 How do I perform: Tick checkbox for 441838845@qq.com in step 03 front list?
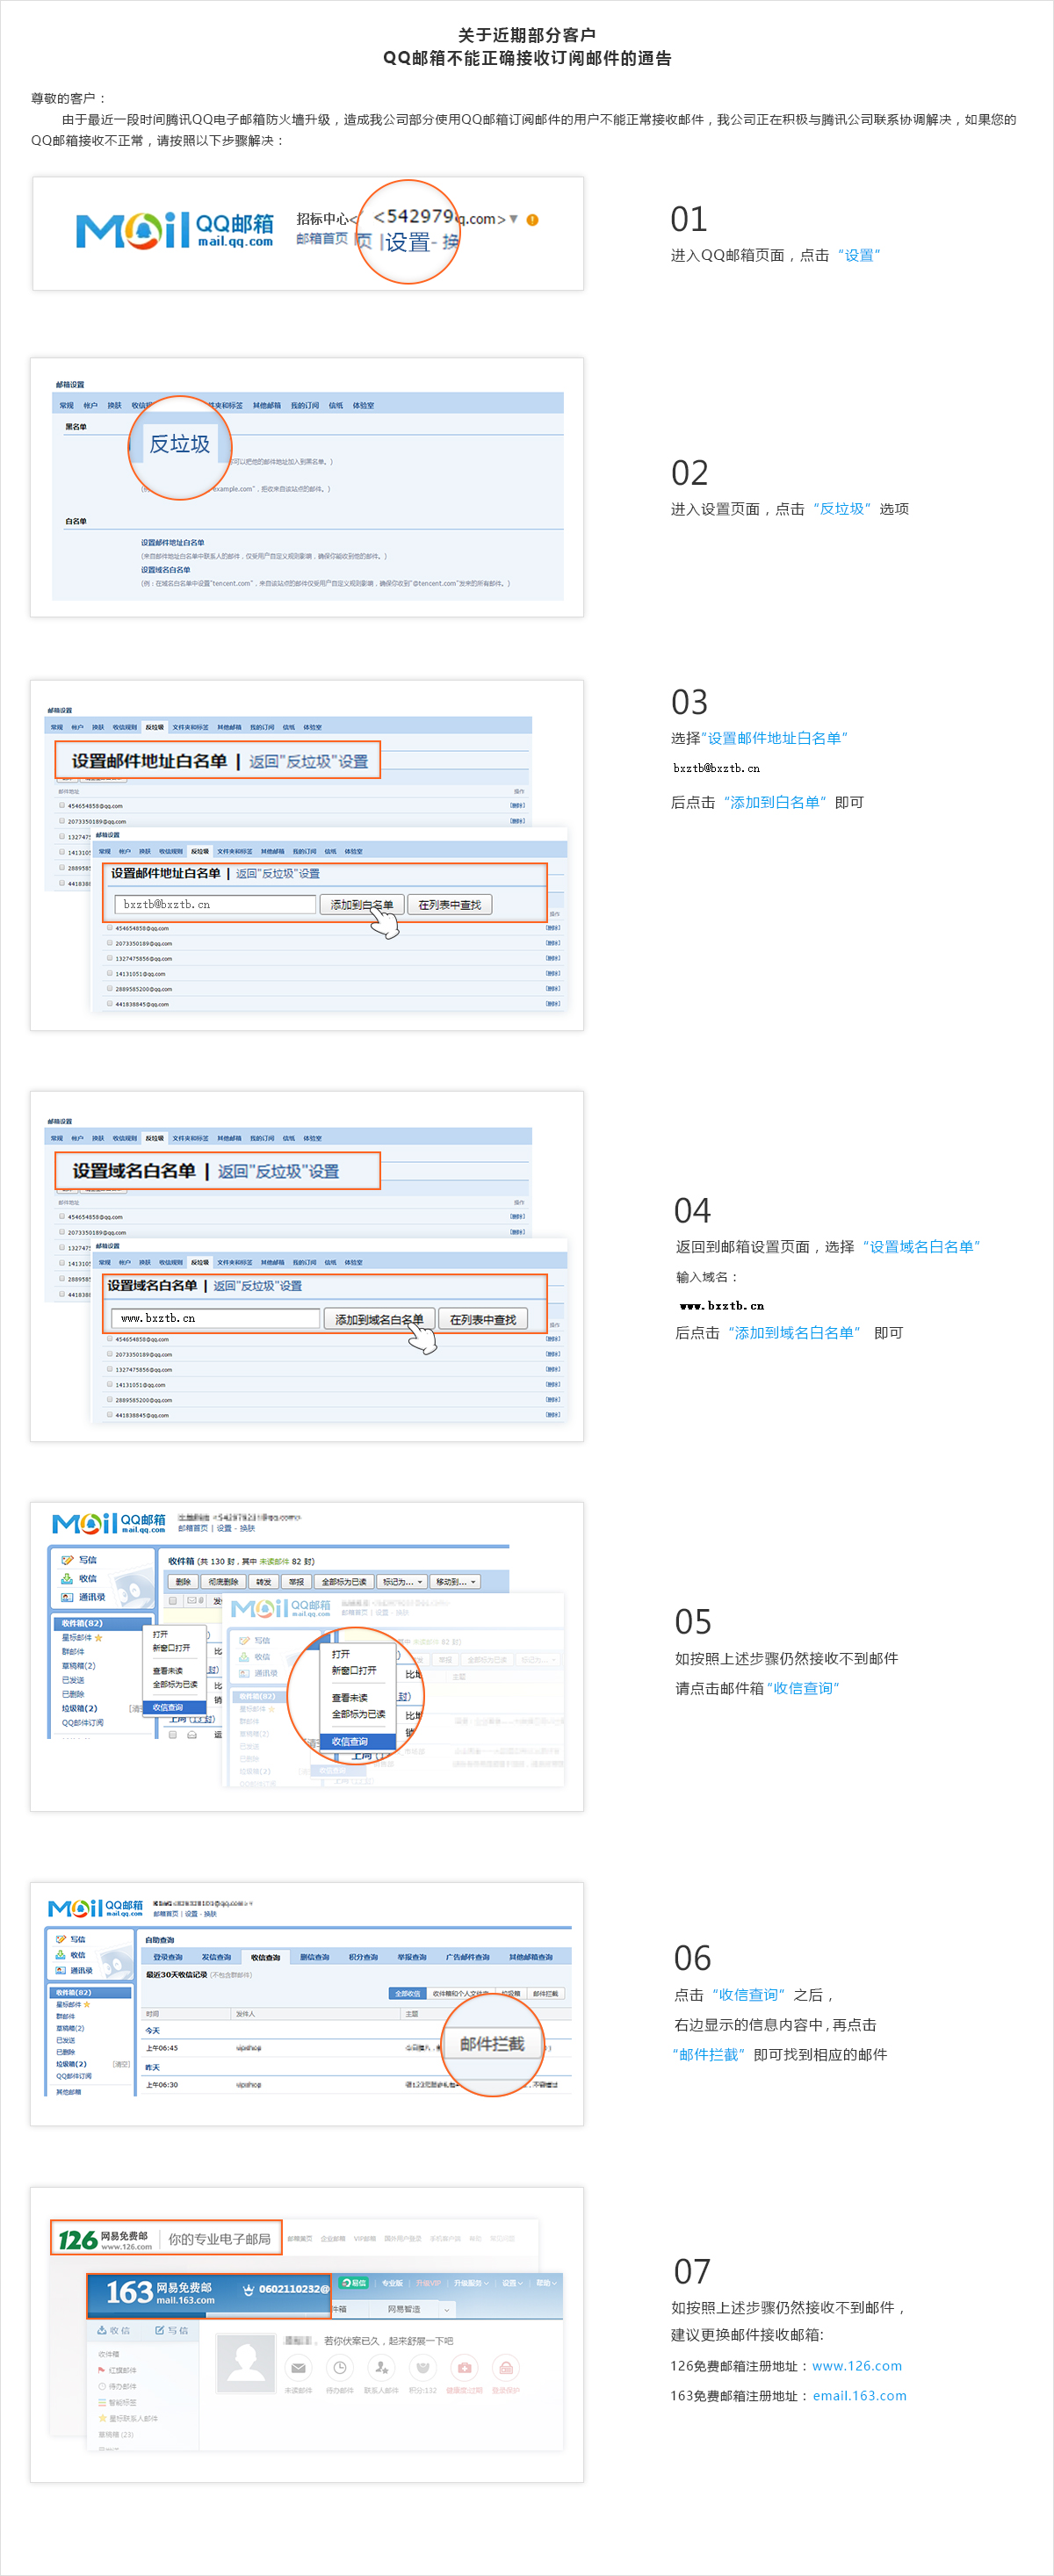[x=110, y=1003]
